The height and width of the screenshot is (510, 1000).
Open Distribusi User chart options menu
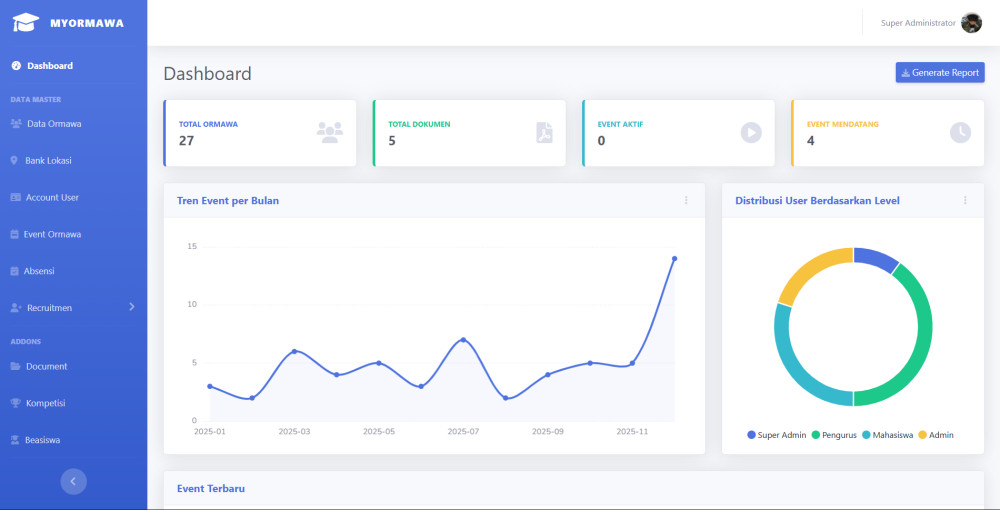coord(965,200)
